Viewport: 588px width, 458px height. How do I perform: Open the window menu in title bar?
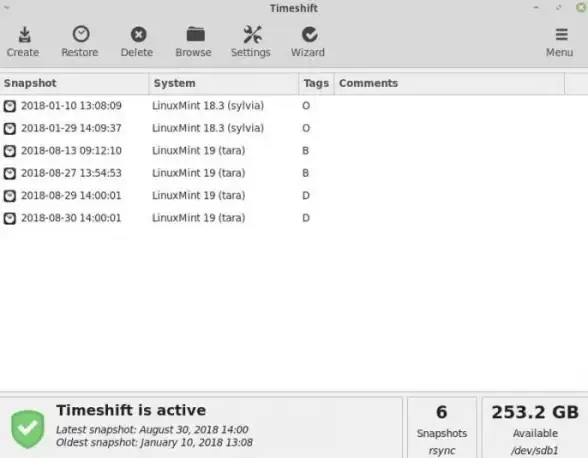(7, 7)
